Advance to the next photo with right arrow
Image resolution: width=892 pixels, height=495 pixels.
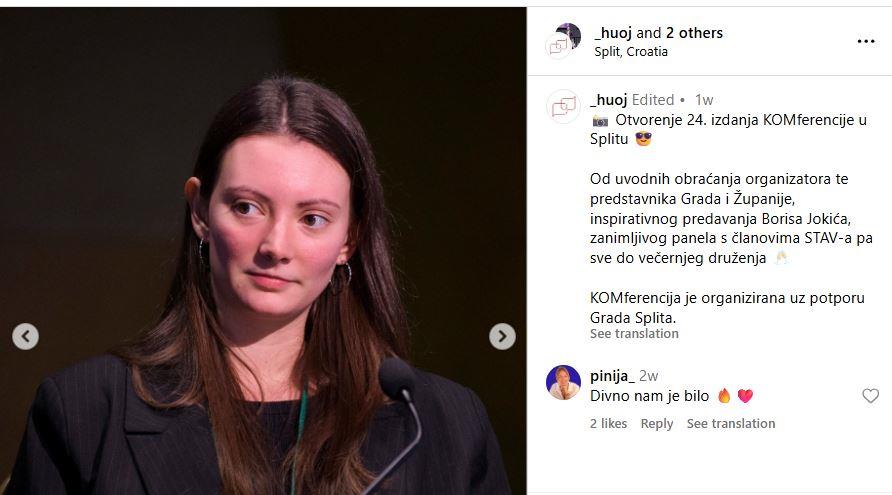[502, 336]
